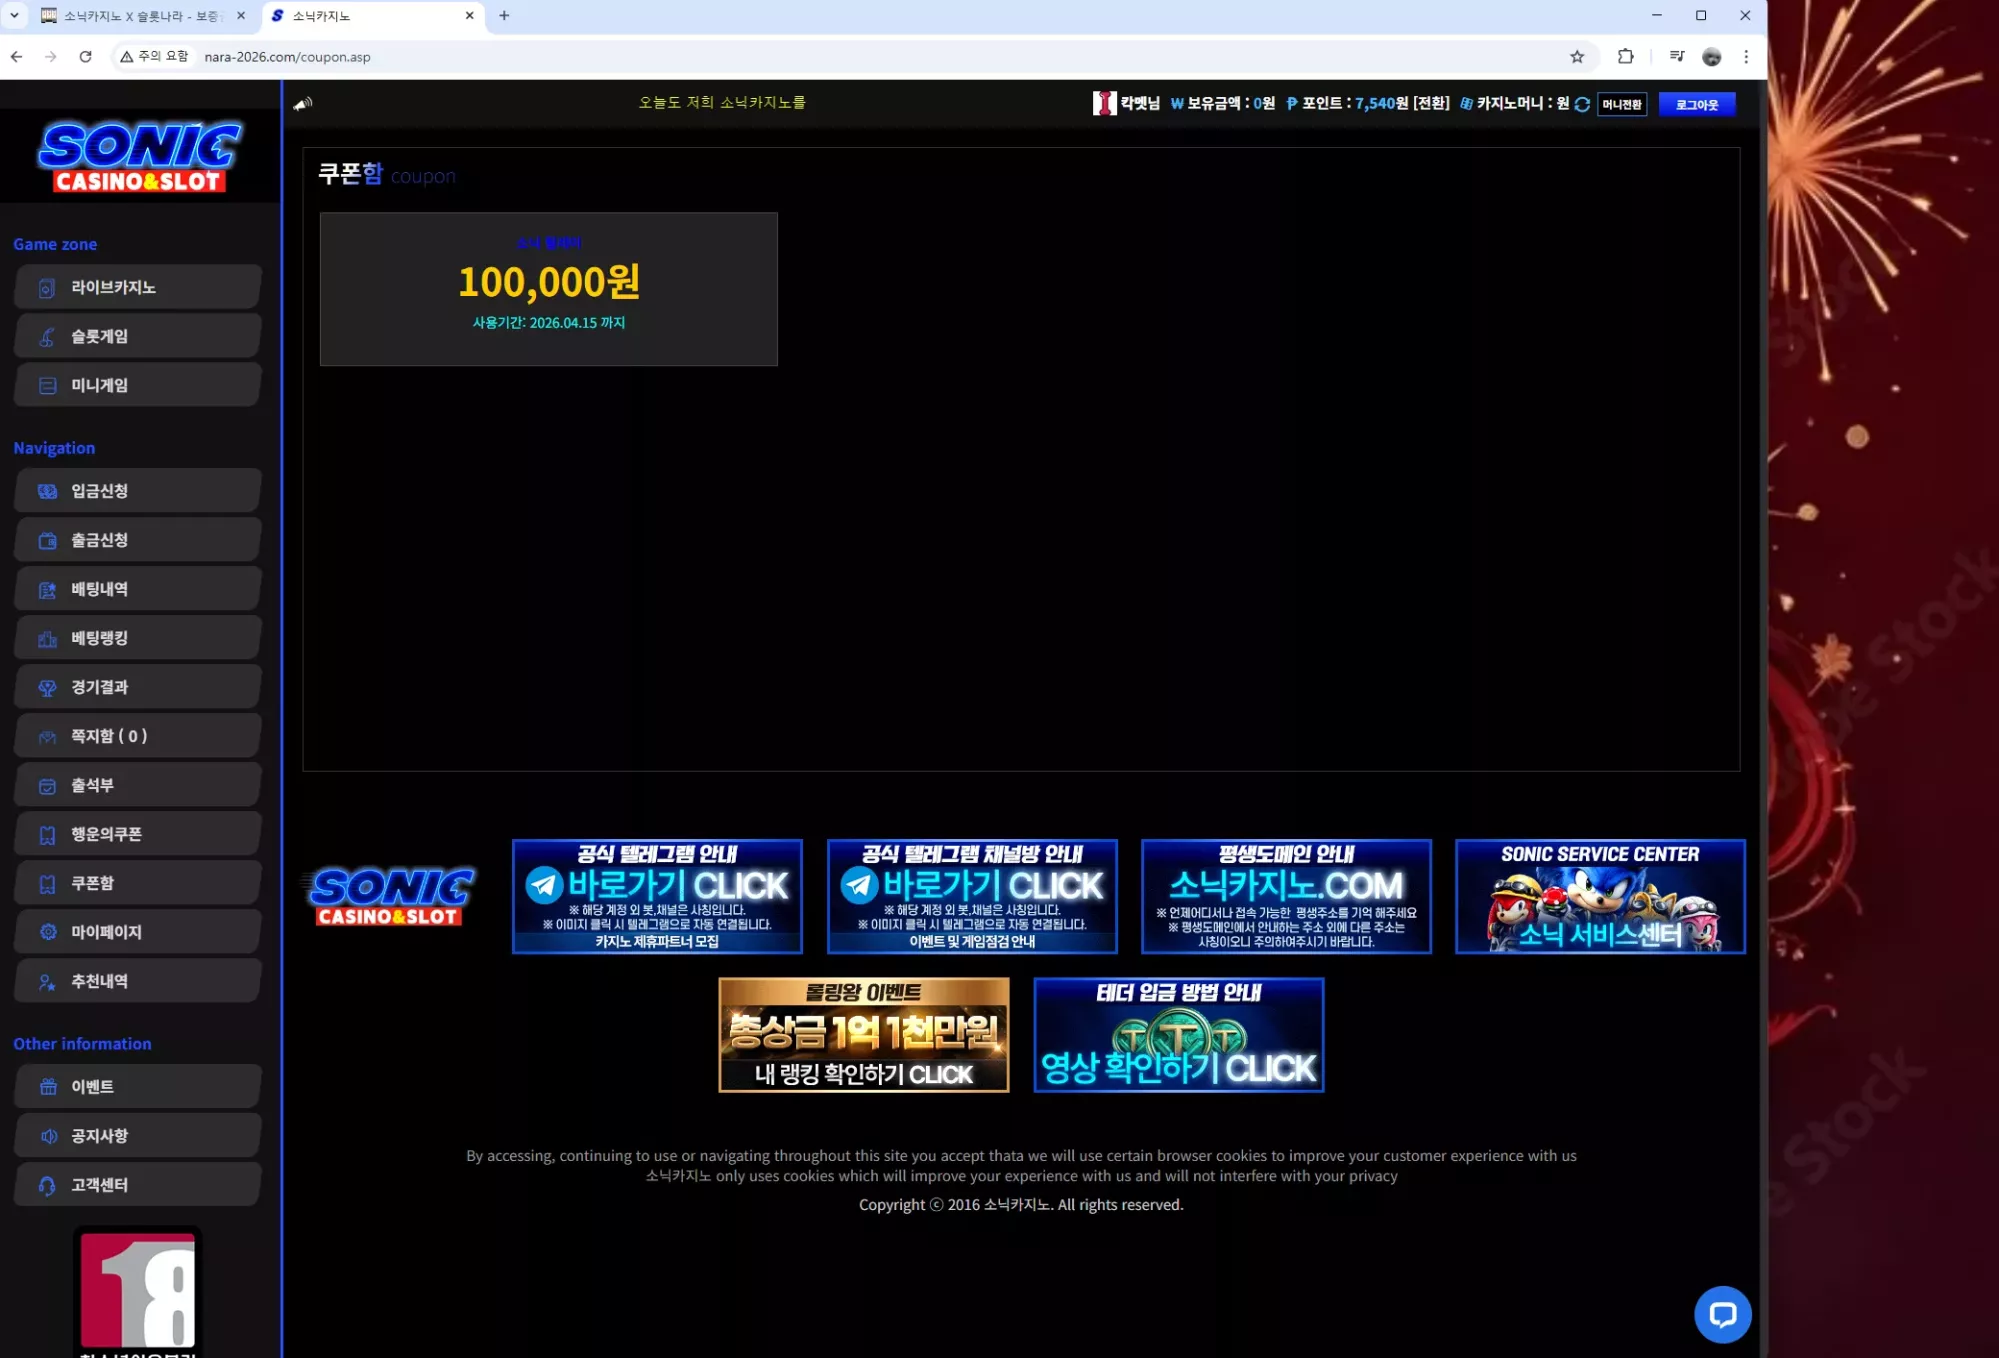Switch to the 소닉카지노 X 슬롯나라 tab
The image size is (1999, 1358).
pyautogui.click(x=144, y=16)
